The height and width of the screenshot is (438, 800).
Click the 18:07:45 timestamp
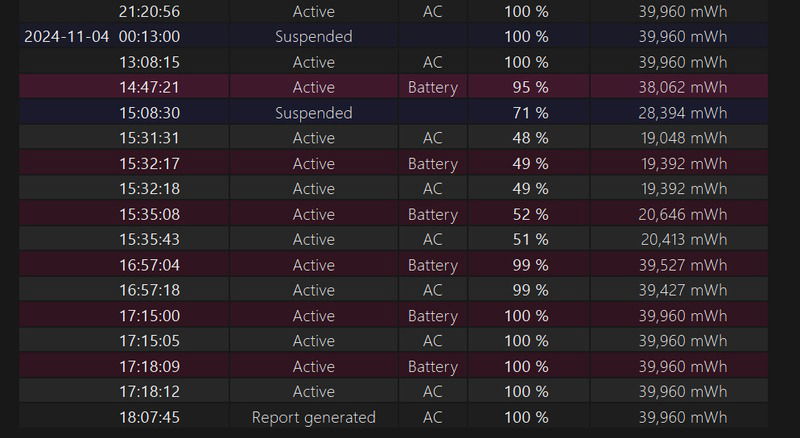[149, 418]
